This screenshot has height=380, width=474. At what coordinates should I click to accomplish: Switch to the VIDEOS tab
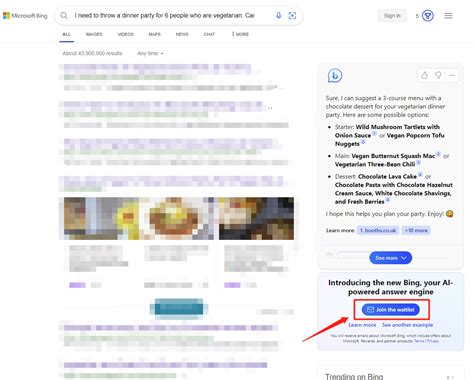125,34
